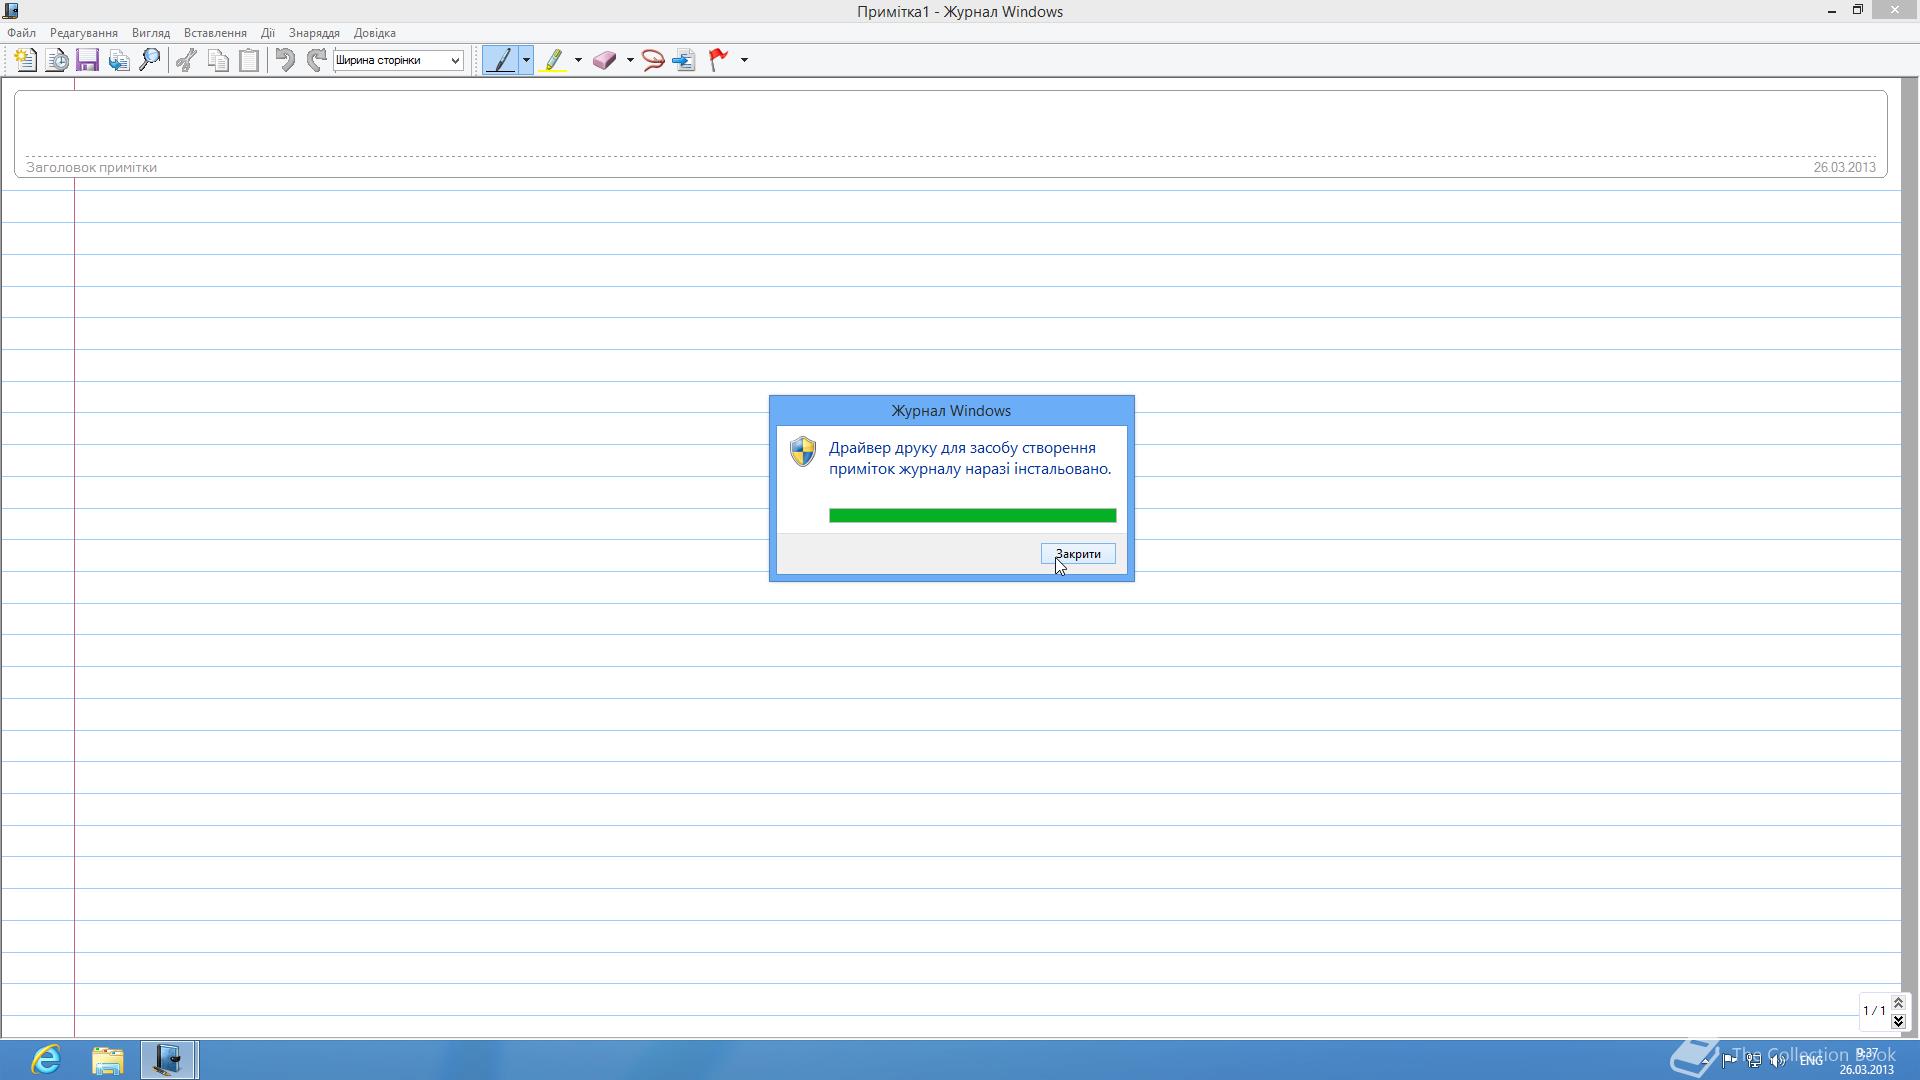Open recent notes with clock-page icon
Image resolution: width=1920 pixels, height=1080 pixels.
click(57, 60)
